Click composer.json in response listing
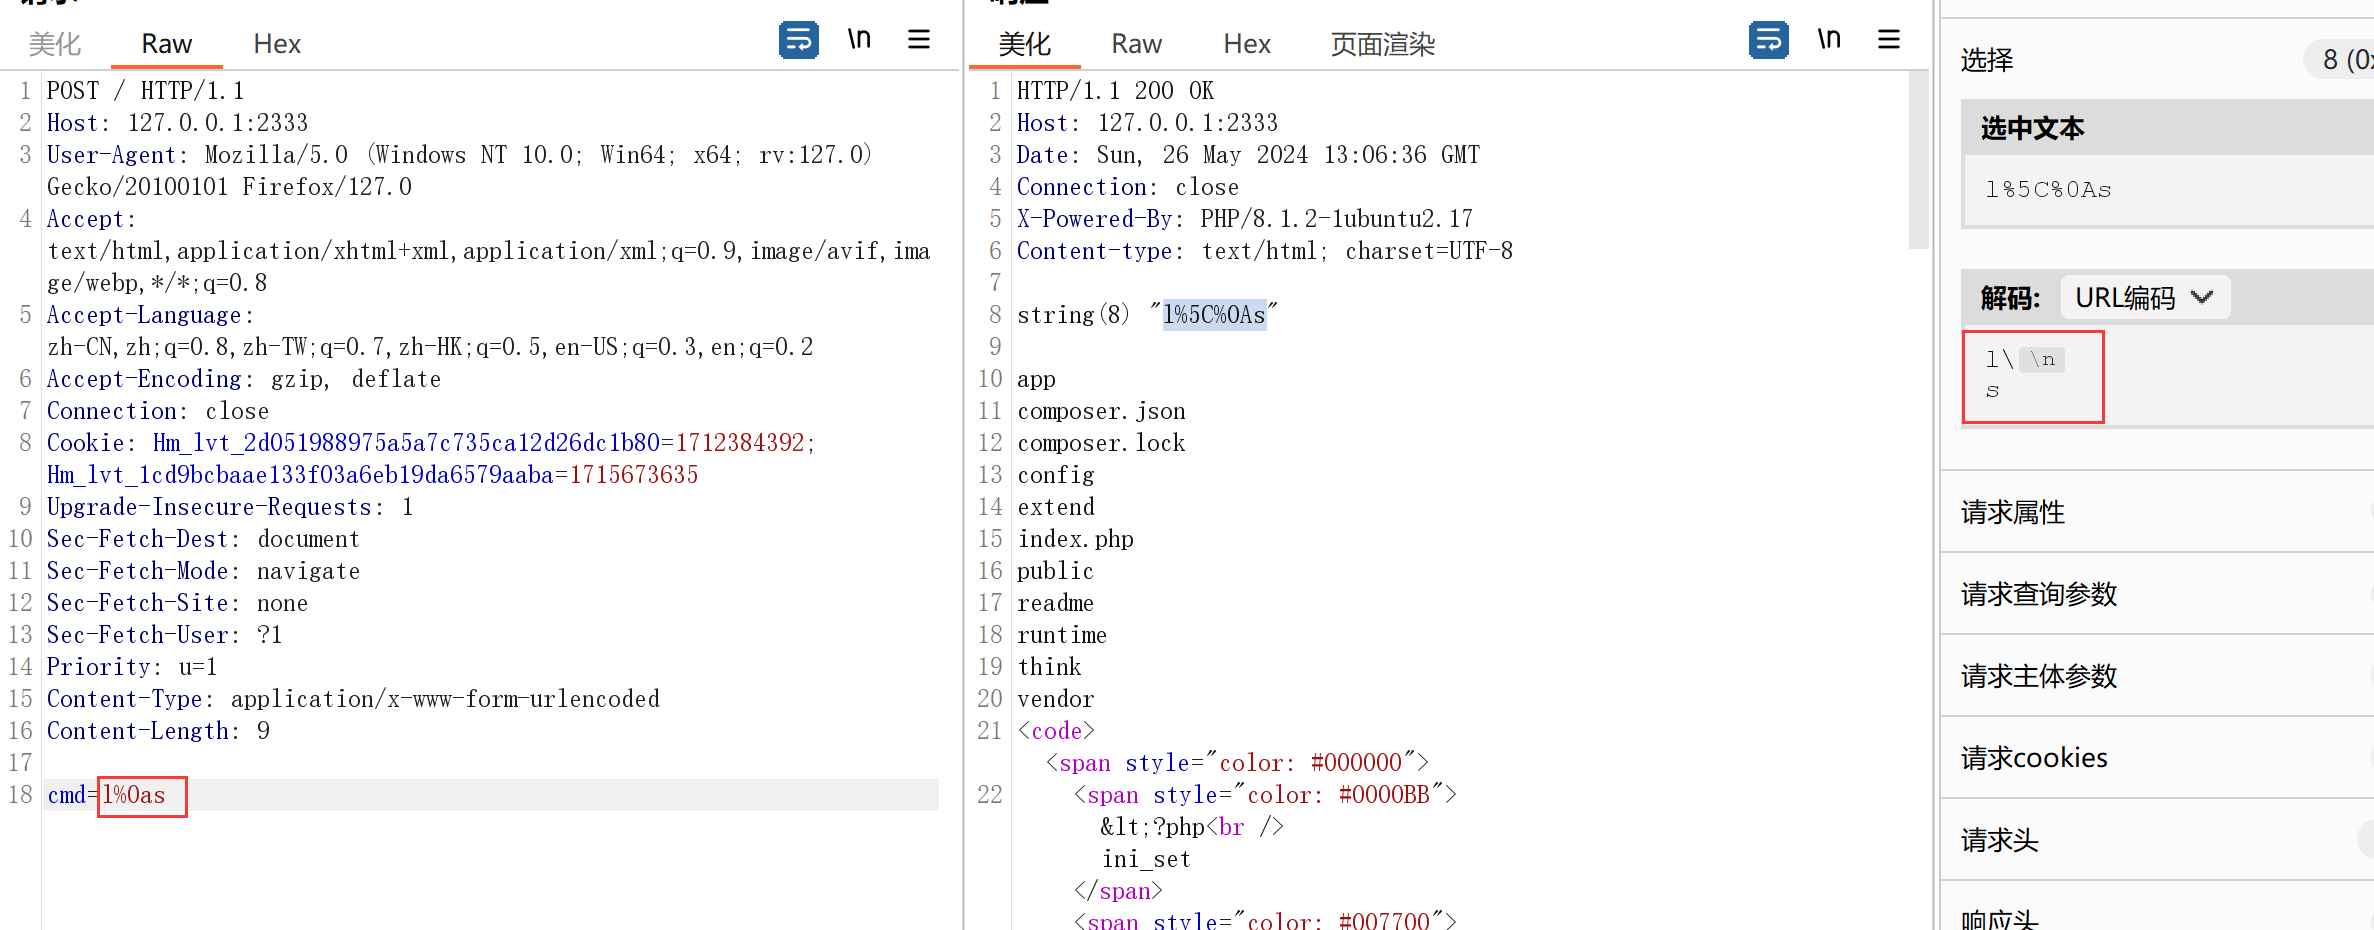2374x930 pixels. (1101, 411)
